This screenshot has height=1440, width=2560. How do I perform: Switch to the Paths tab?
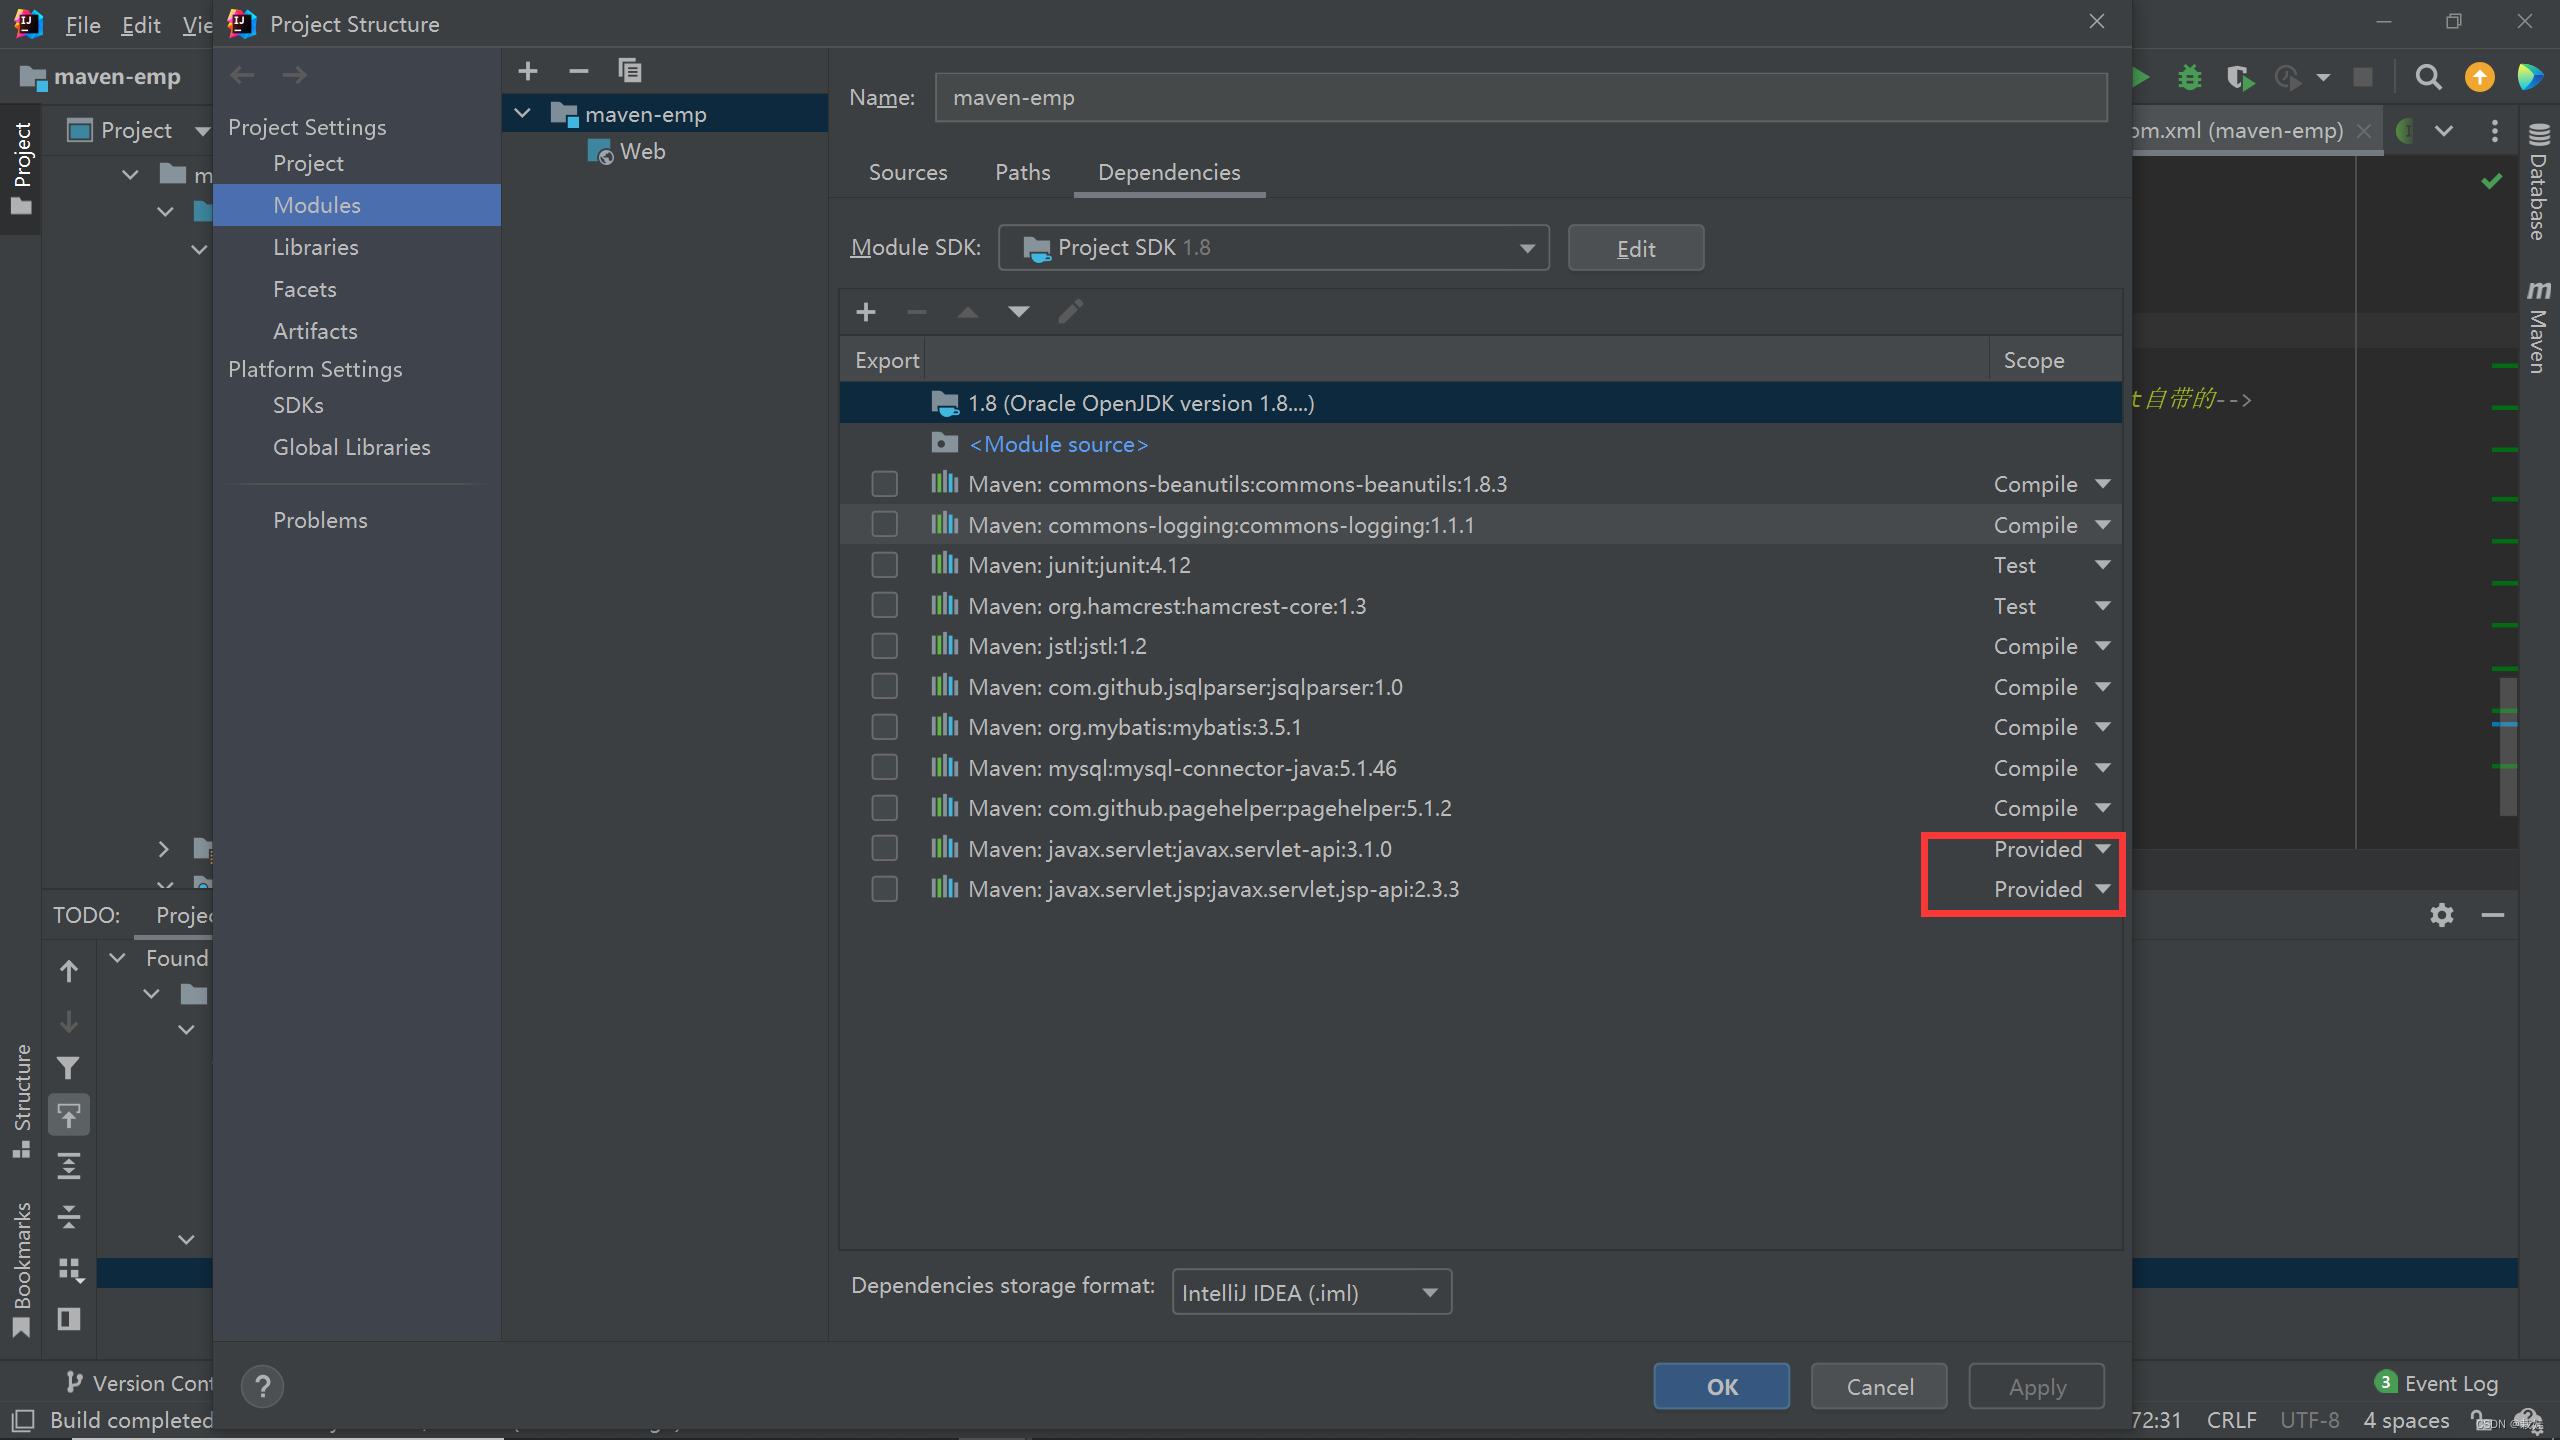pyautogui.click(x=1022, y=172)
